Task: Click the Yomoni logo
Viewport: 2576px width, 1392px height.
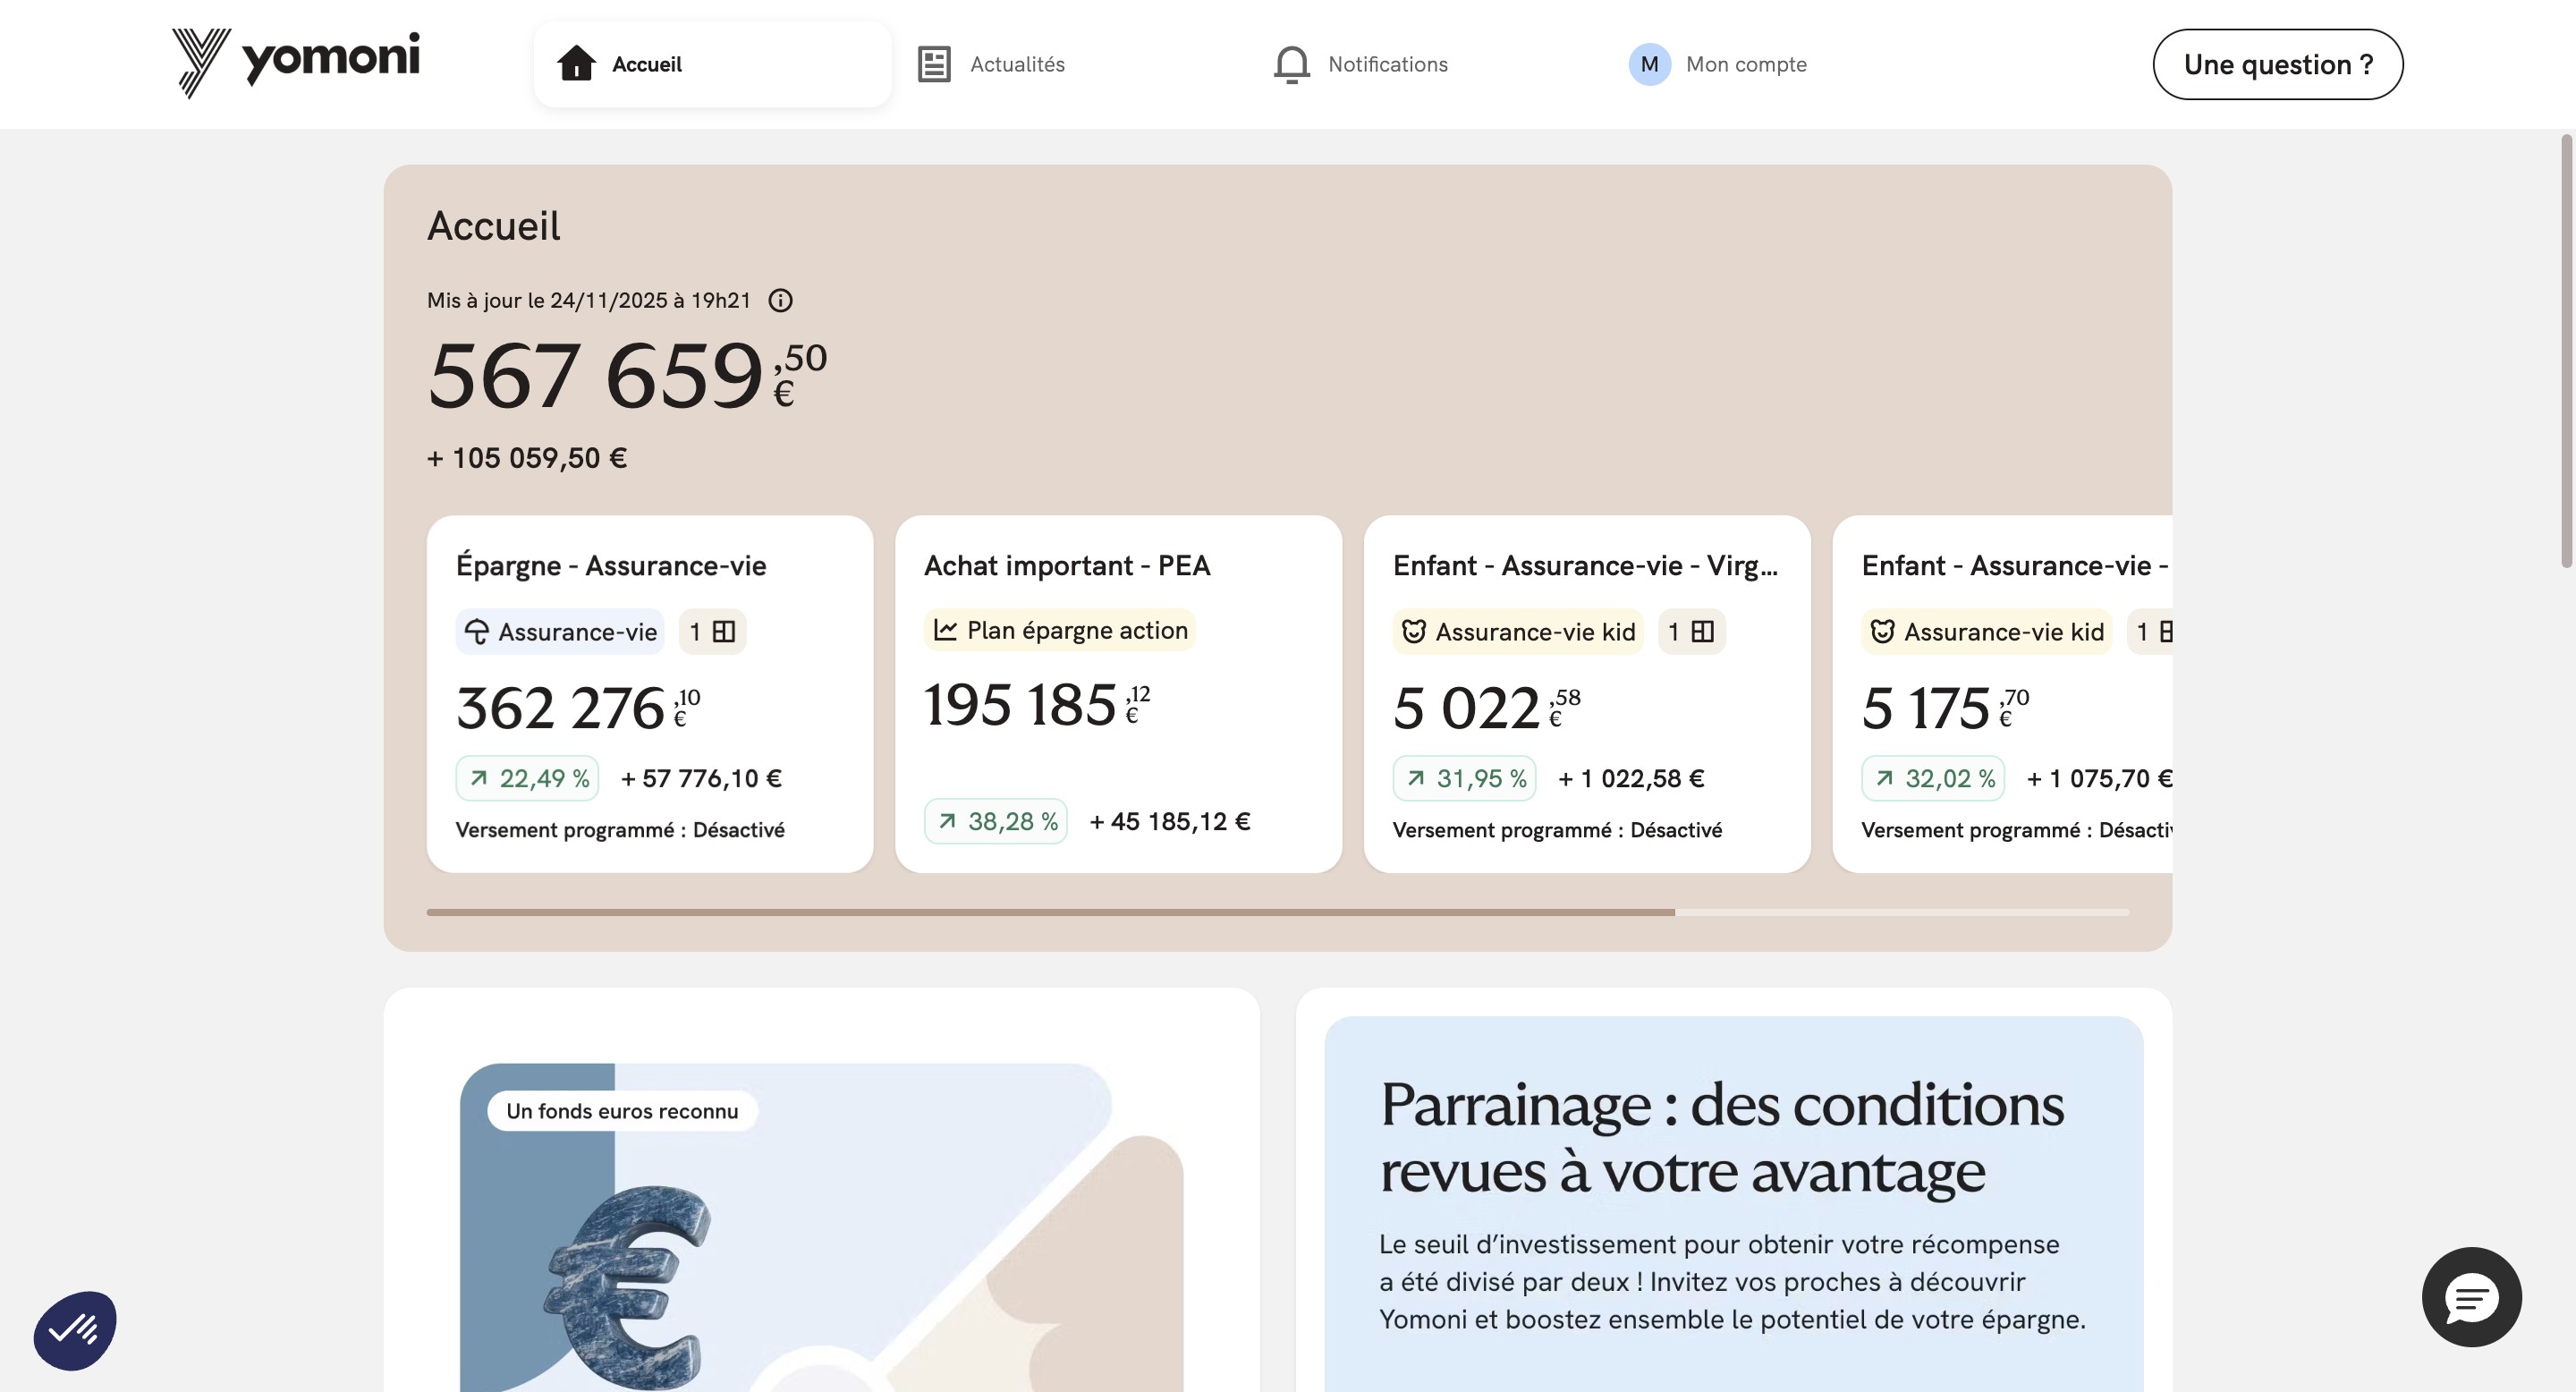Action: point(296,62)
